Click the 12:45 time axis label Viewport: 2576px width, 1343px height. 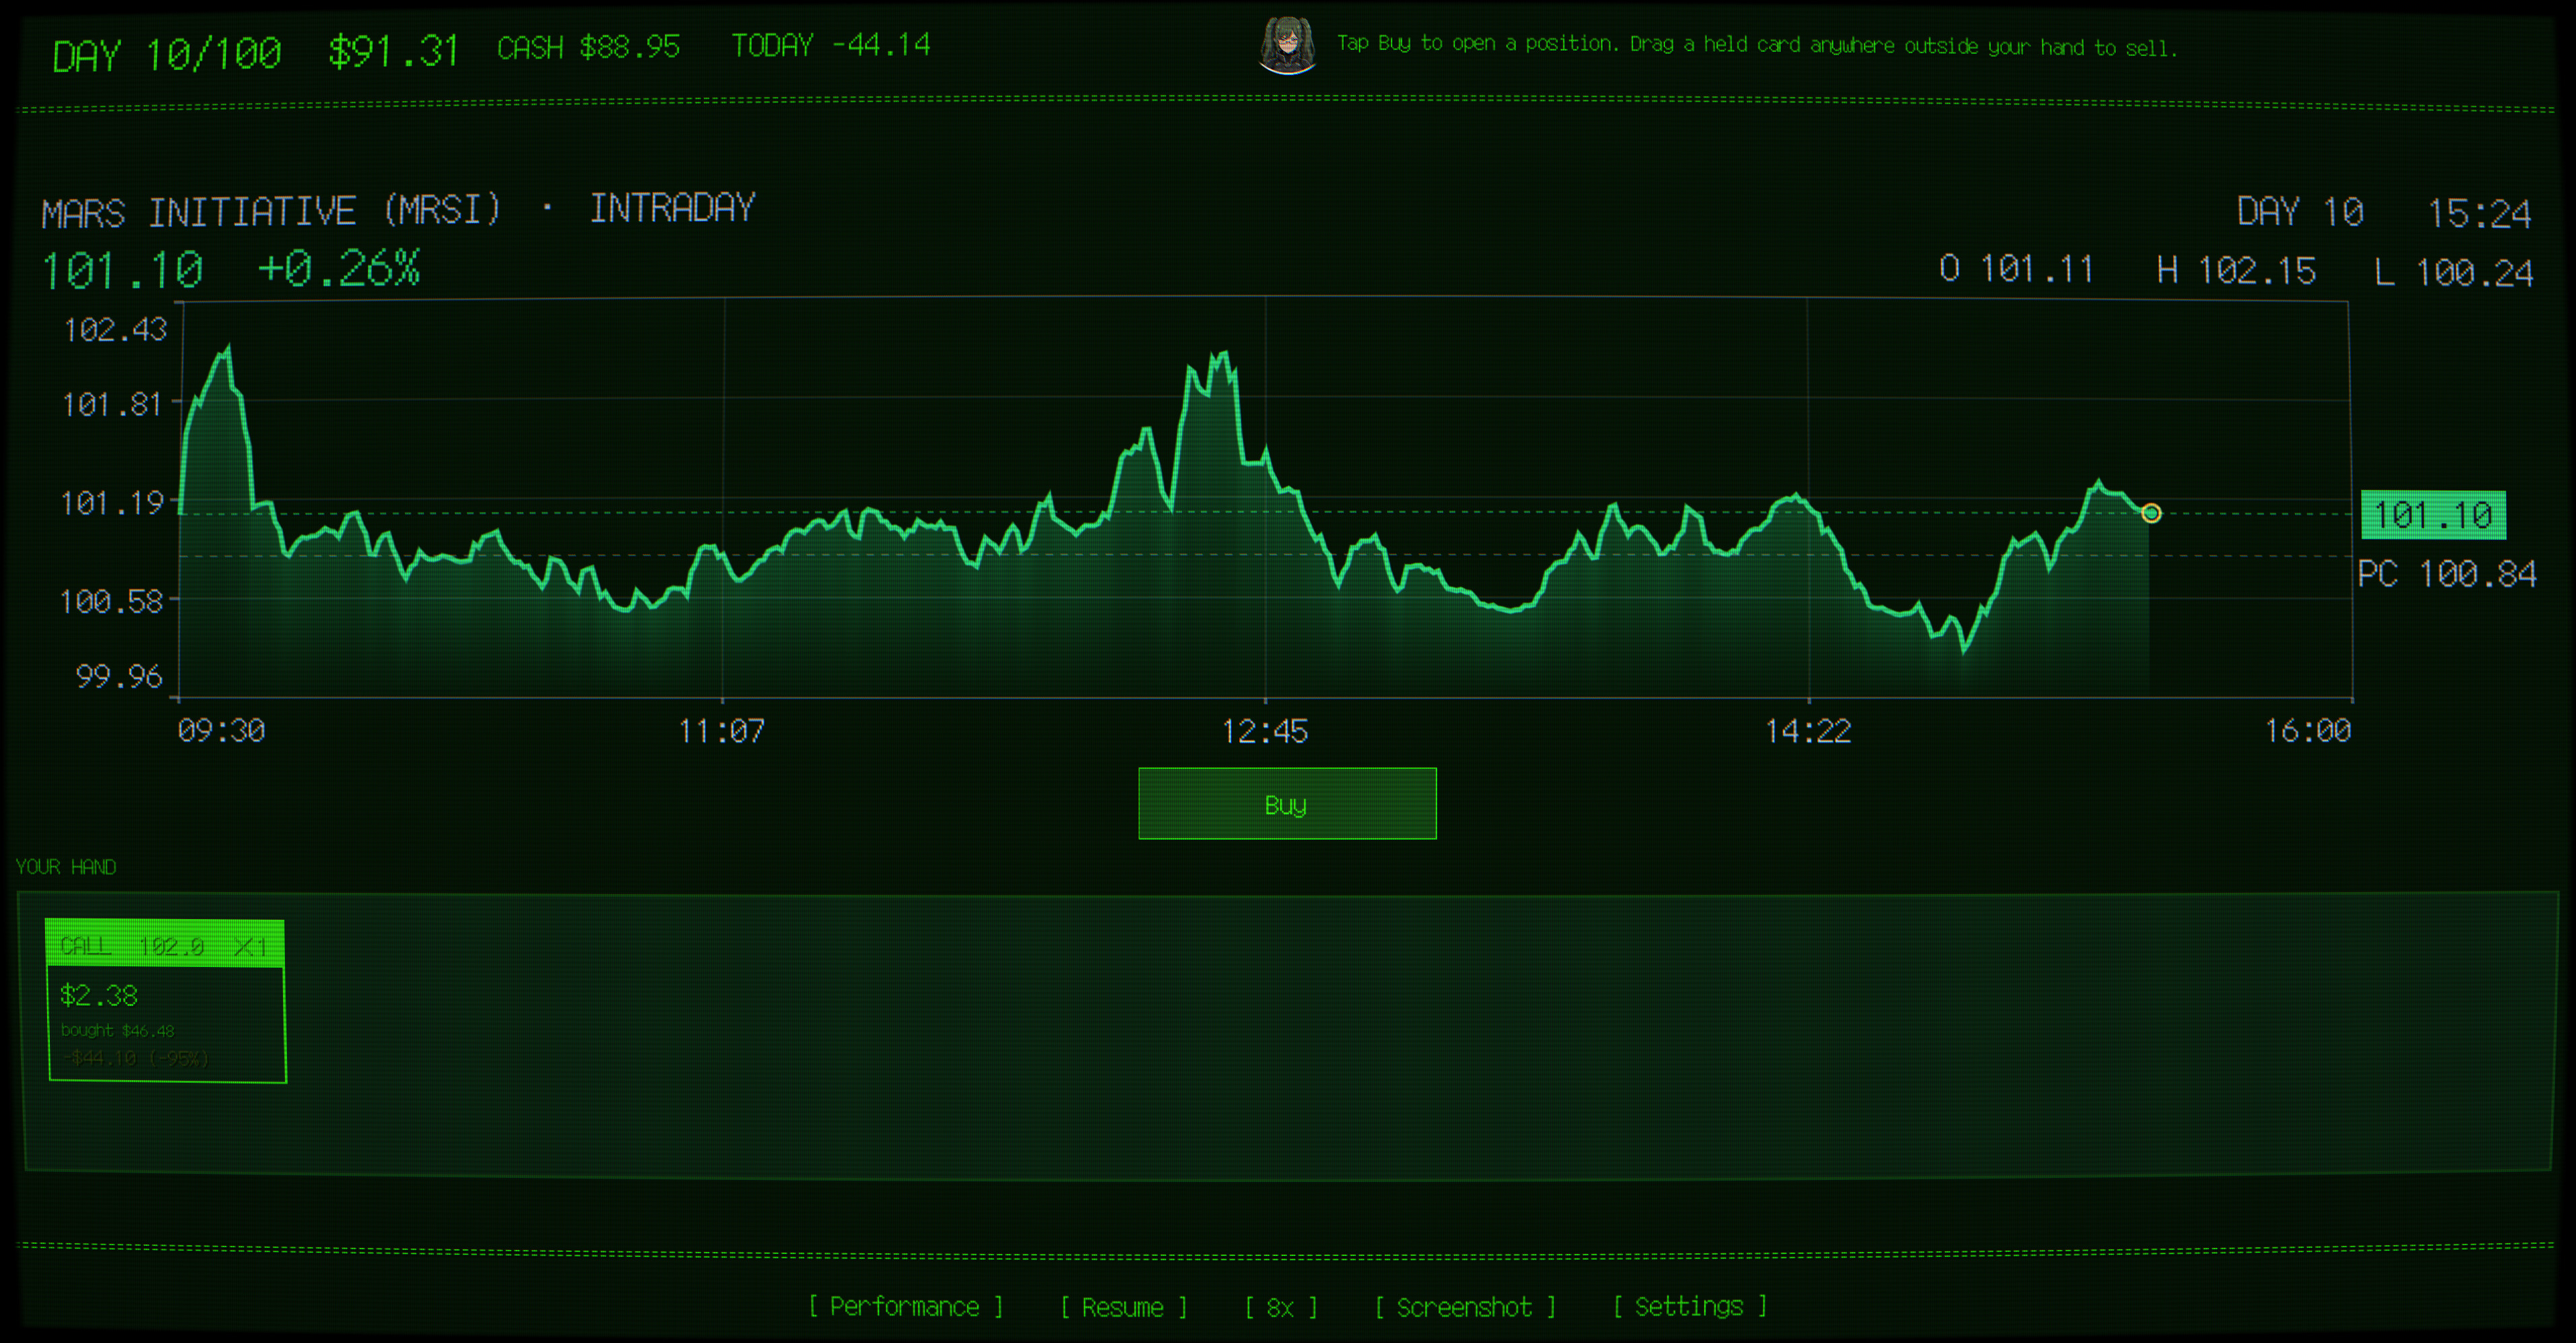1265,731
